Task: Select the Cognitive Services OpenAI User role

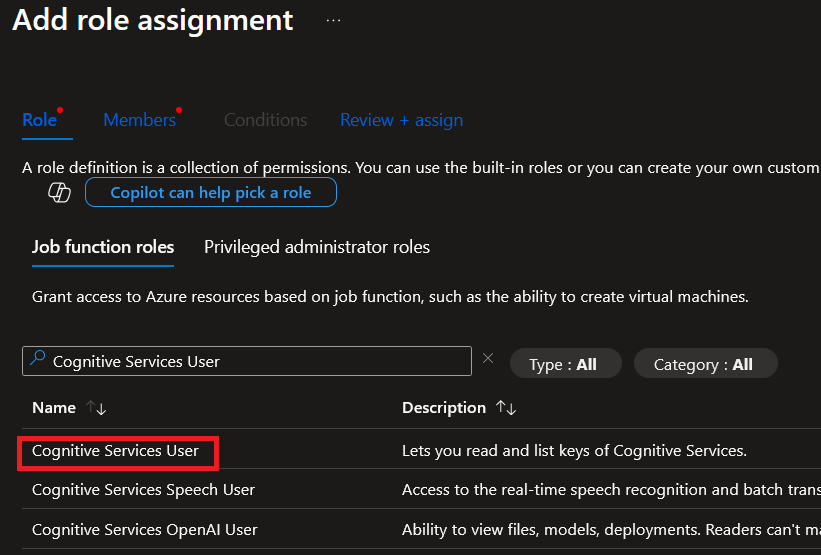Action: pyautogui.click(x=145, y=529)
